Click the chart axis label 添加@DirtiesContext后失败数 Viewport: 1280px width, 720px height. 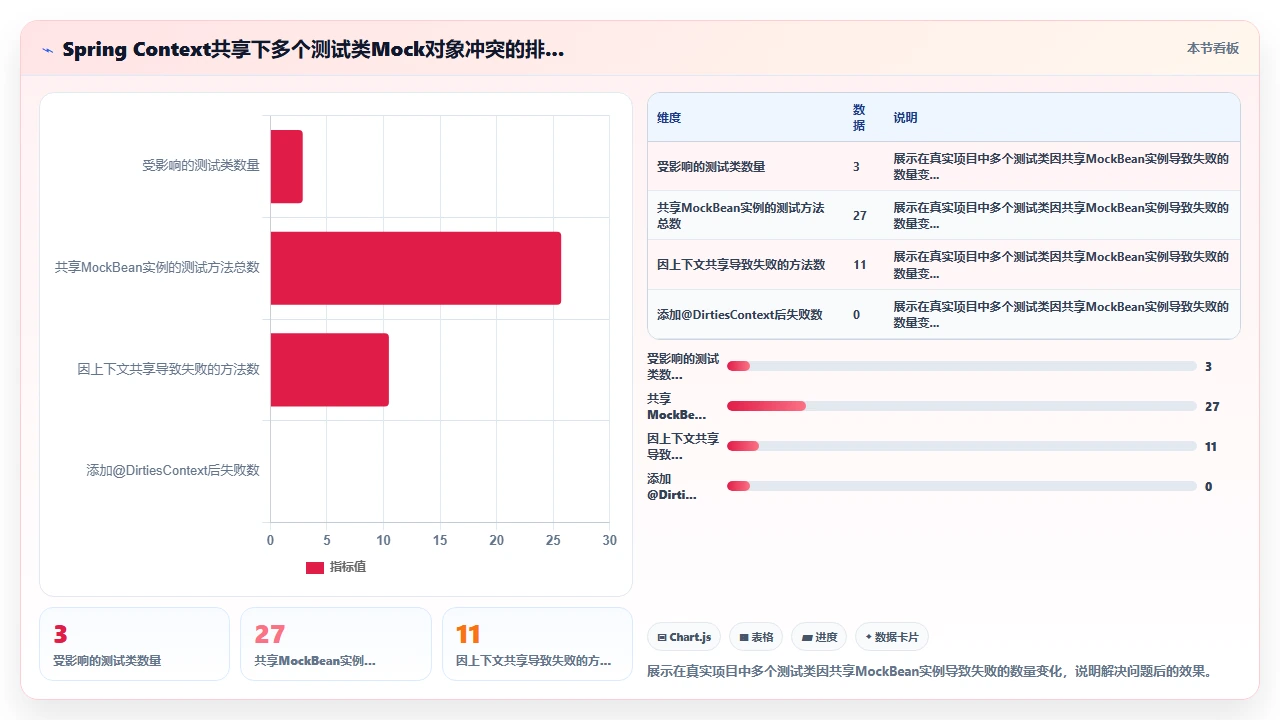click(x=173, y=470)
